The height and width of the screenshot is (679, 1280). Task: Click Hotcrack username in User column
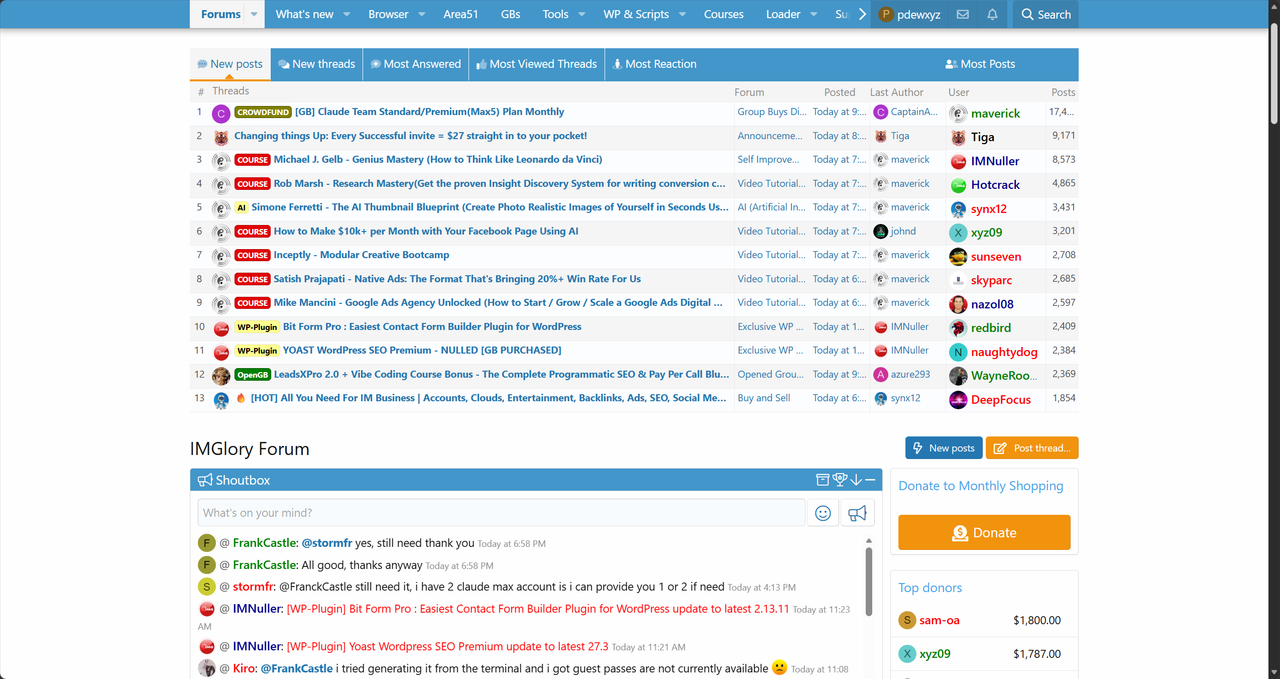[x=995, y=185]
